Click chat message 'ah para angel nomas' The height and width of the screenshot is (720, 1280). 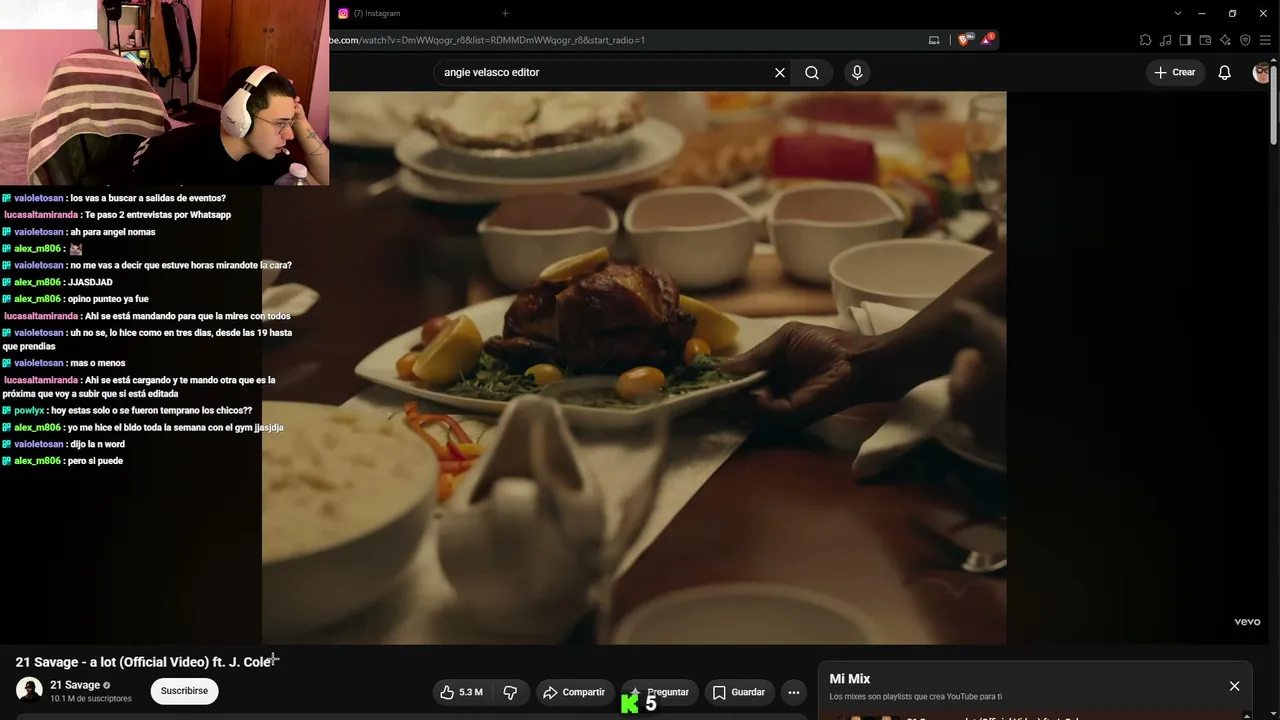click(112, 232)
